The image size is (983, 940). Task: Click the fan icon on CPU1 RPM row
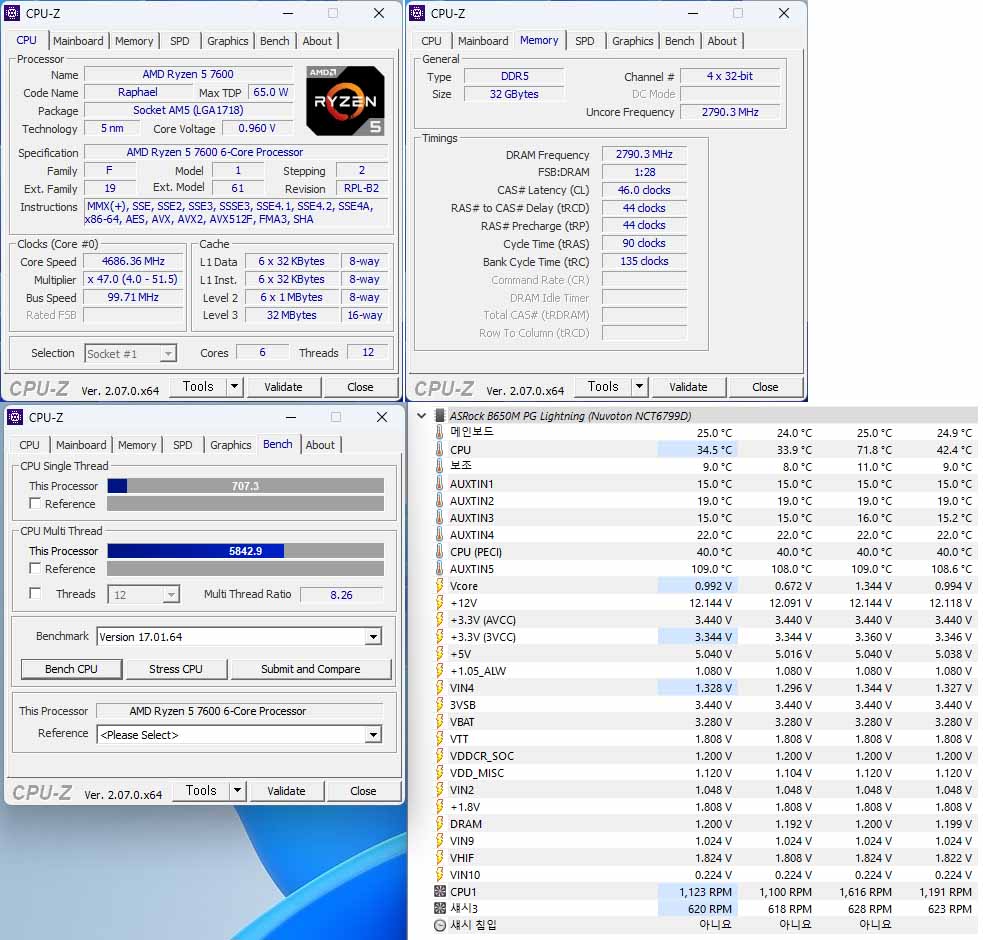click(439, 891)
